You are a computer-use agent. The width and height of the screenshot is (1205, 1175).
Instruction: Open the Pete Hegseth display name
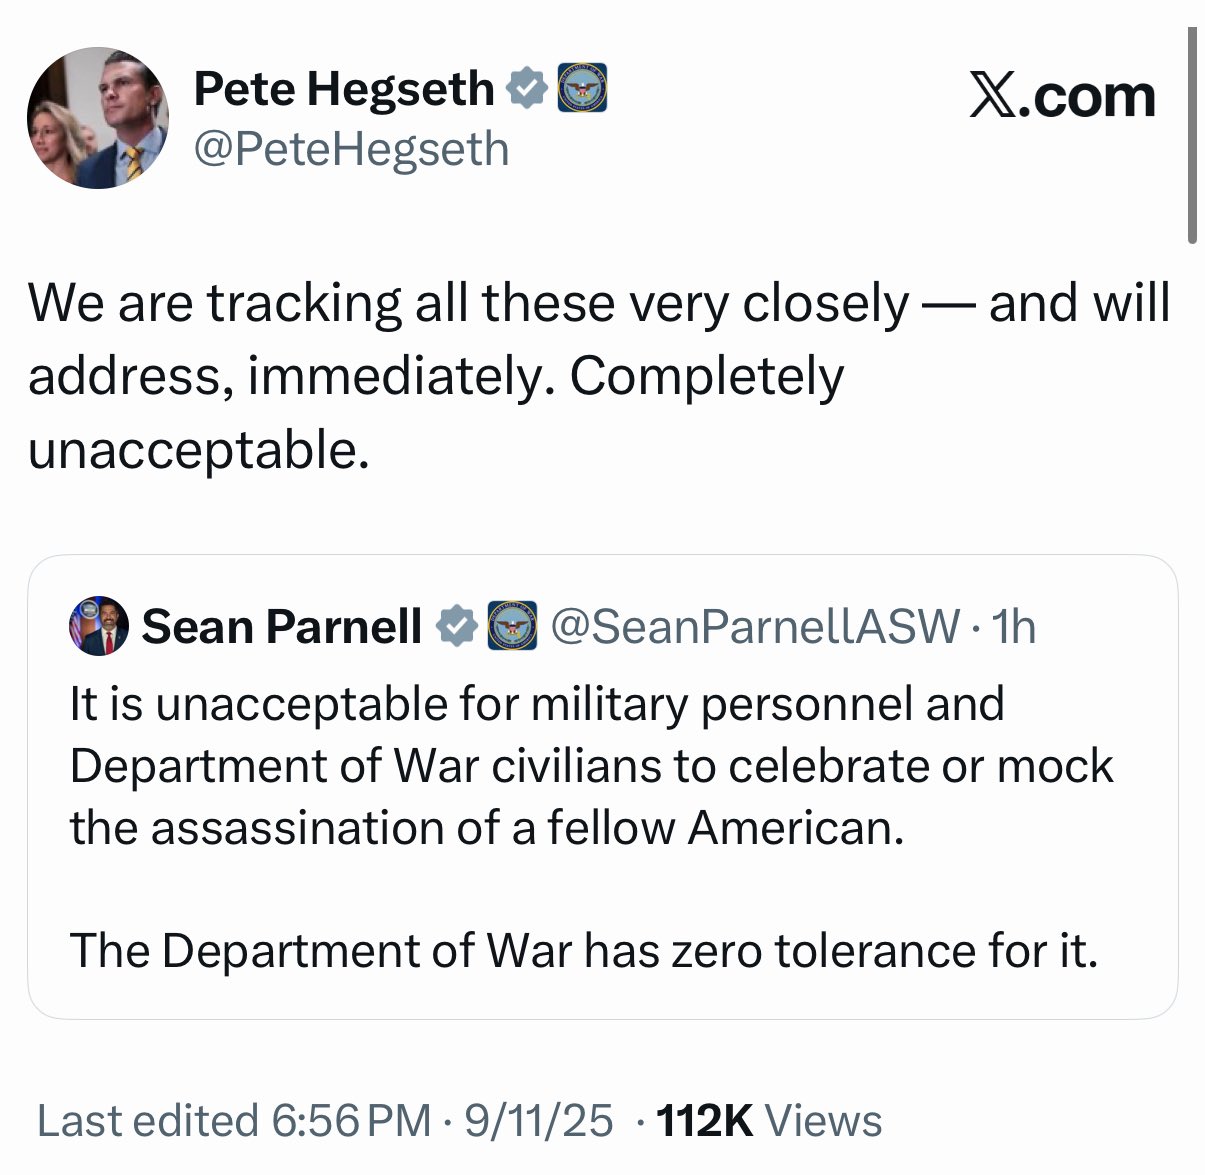pos(343,90)
